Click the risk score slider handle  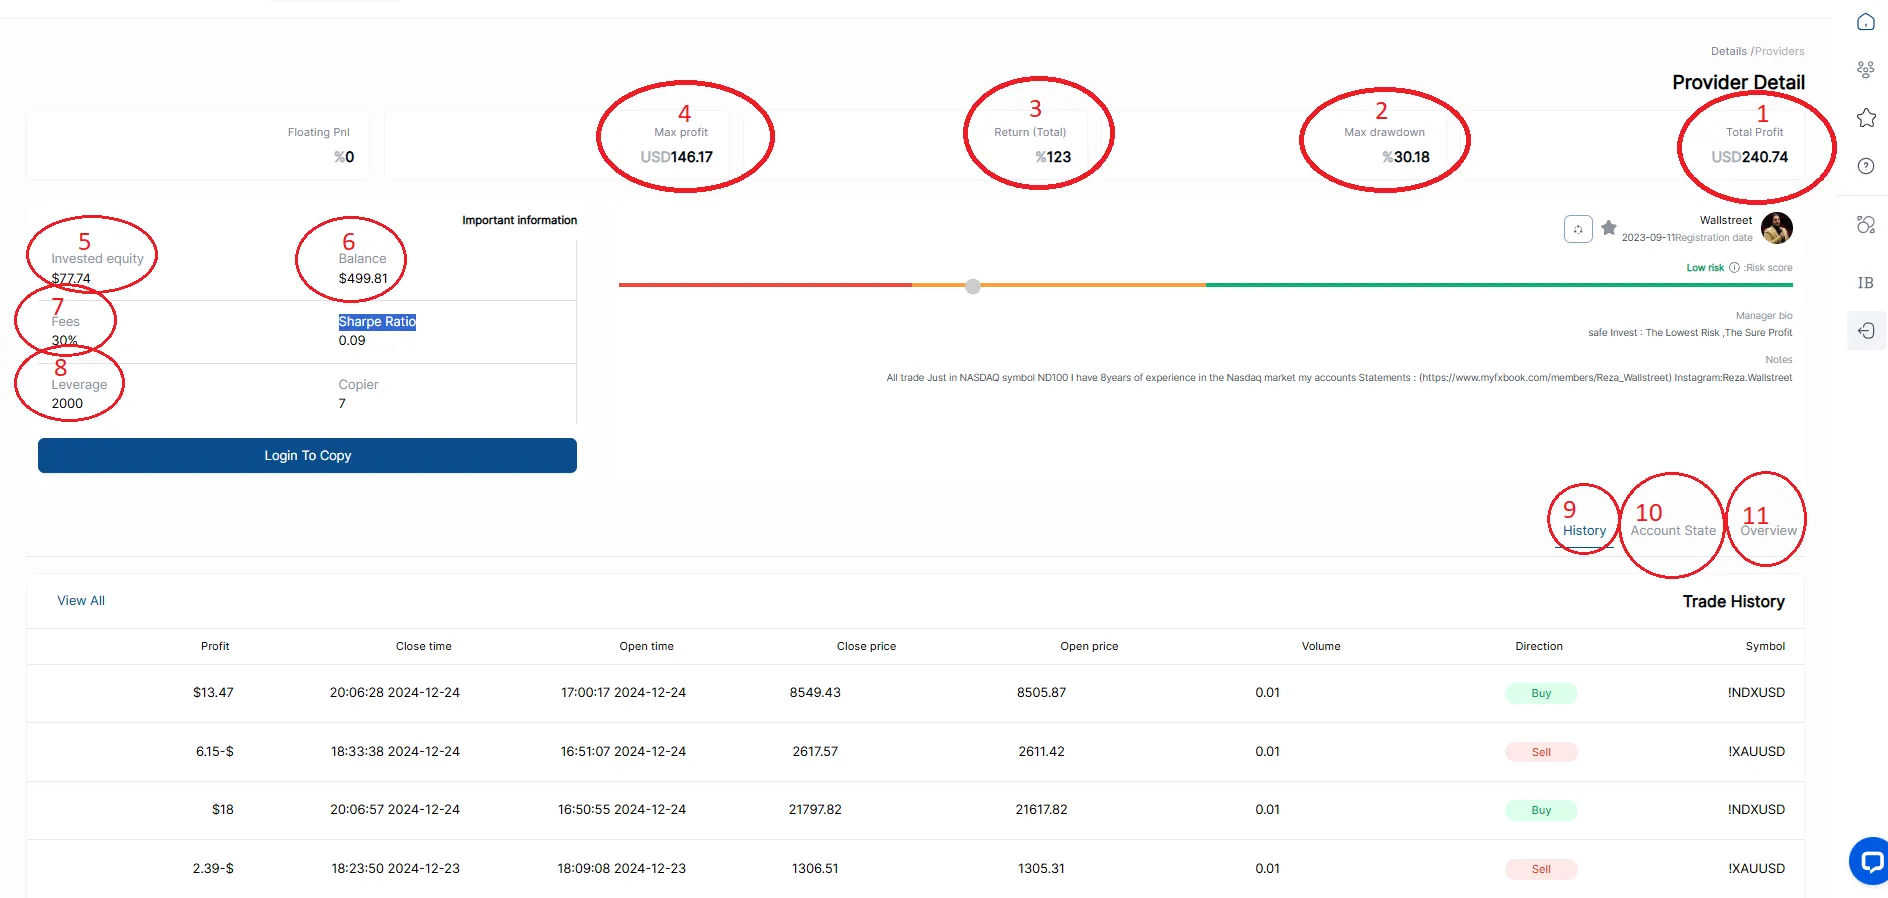pyautogui.click(x=973, y=286)
